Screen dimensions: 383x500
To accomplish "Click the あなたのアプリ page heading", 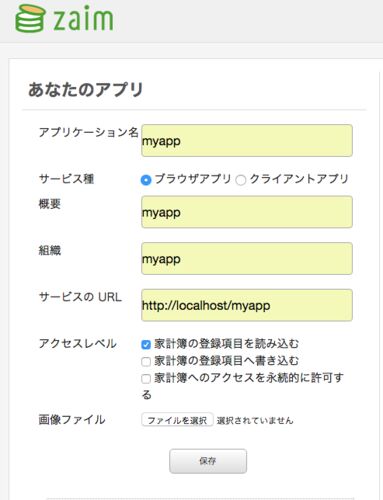I will pyautogui.click(x=86, y=90).
